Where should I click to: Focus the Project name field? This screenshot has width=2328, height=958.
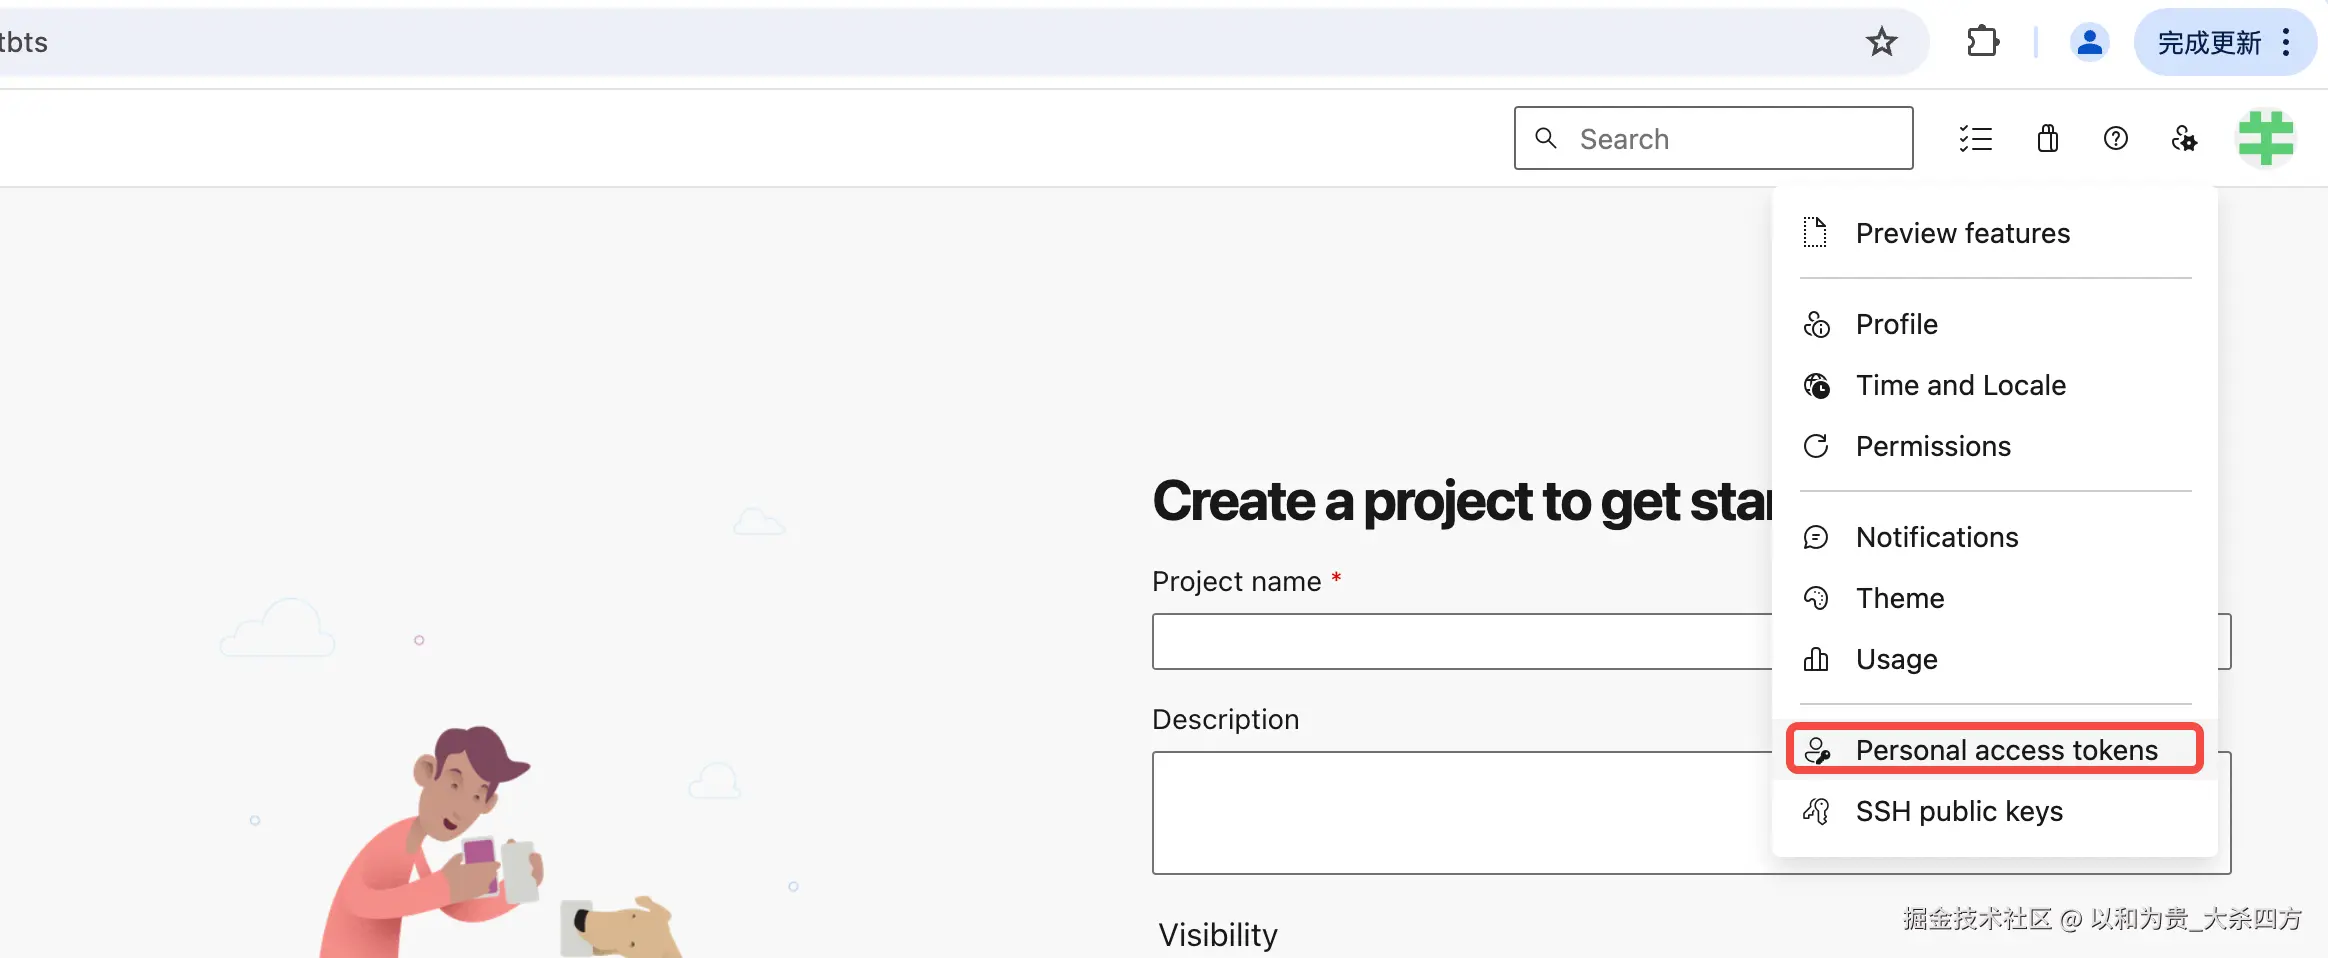pyautogui.click(x=1460, y=641)
